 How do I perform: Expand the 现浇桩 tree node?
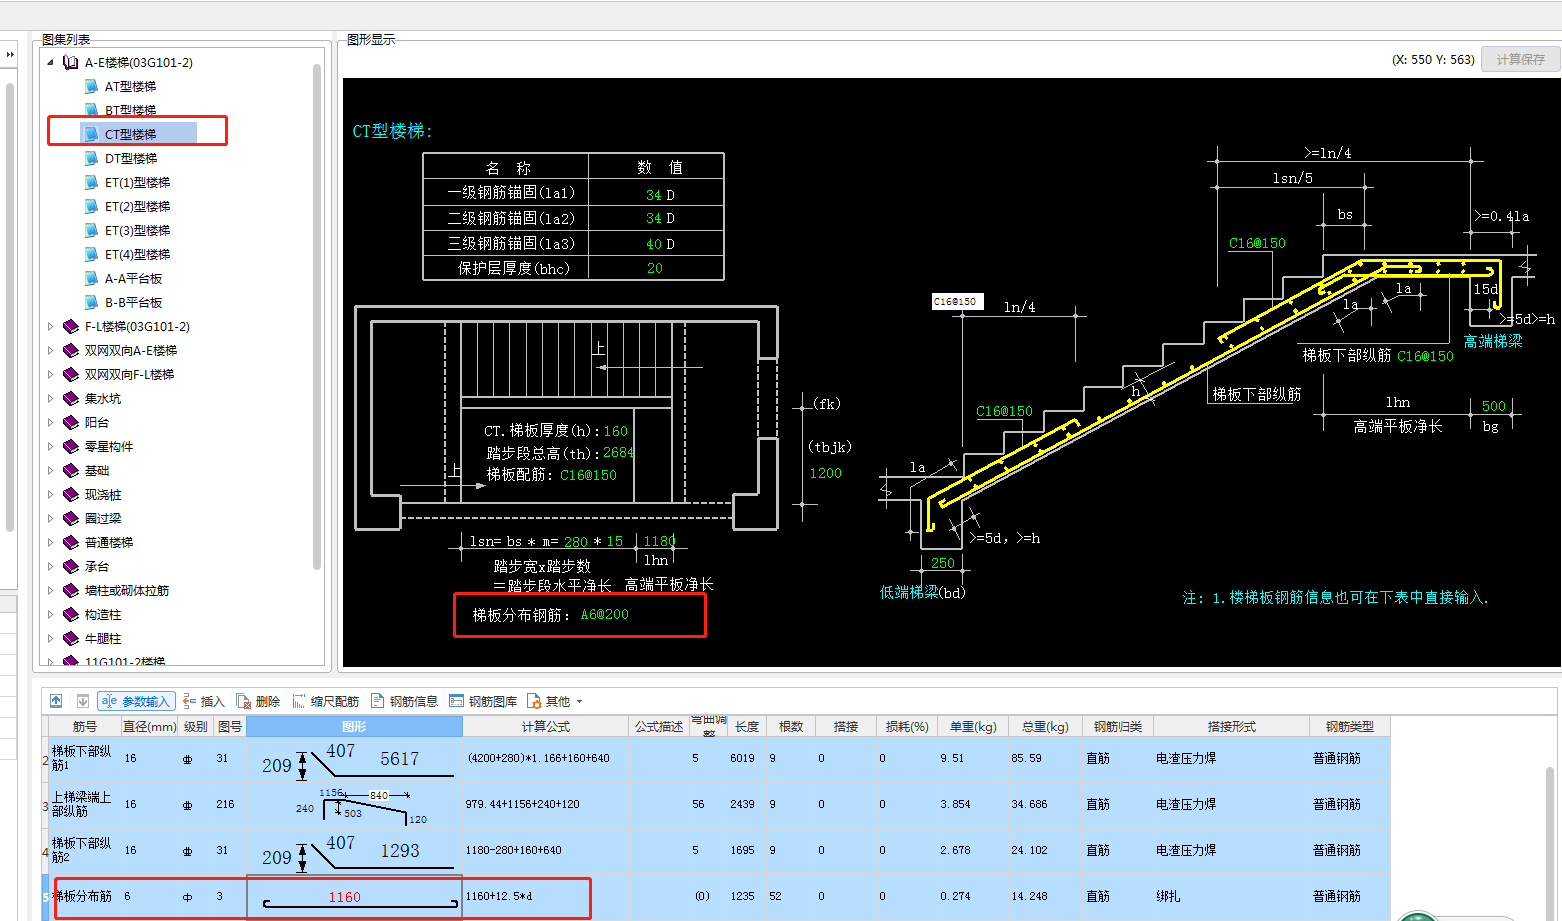[x=51, y=494]
